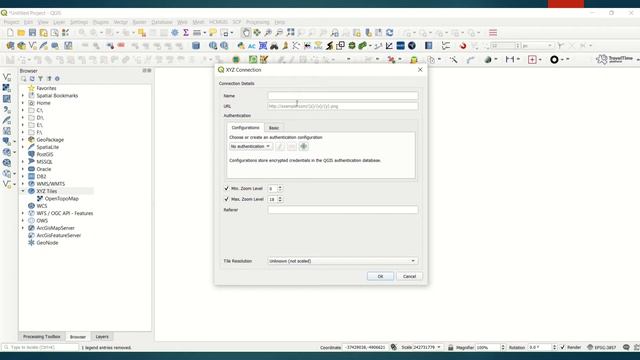Image resolution: width=640 pixels, height=360 pixels.
Task: Switch to the Layers panel tab
Action: pos(102,336)
